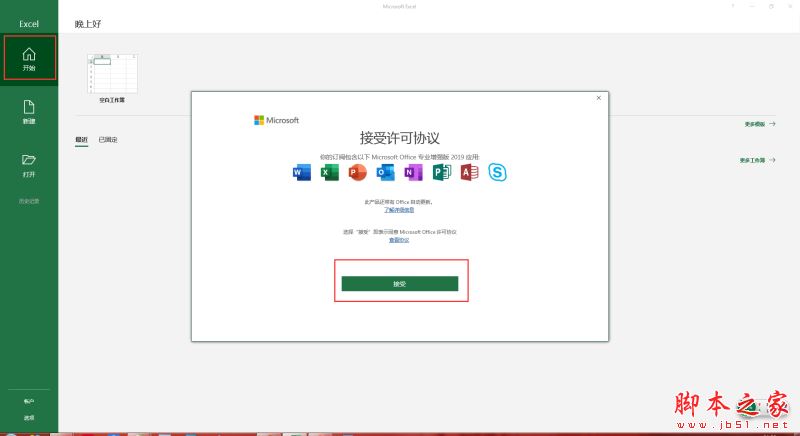Screen dimensions: 800x436
Task: Open 选项 options in the sidebar
Action: pos(29,418)
